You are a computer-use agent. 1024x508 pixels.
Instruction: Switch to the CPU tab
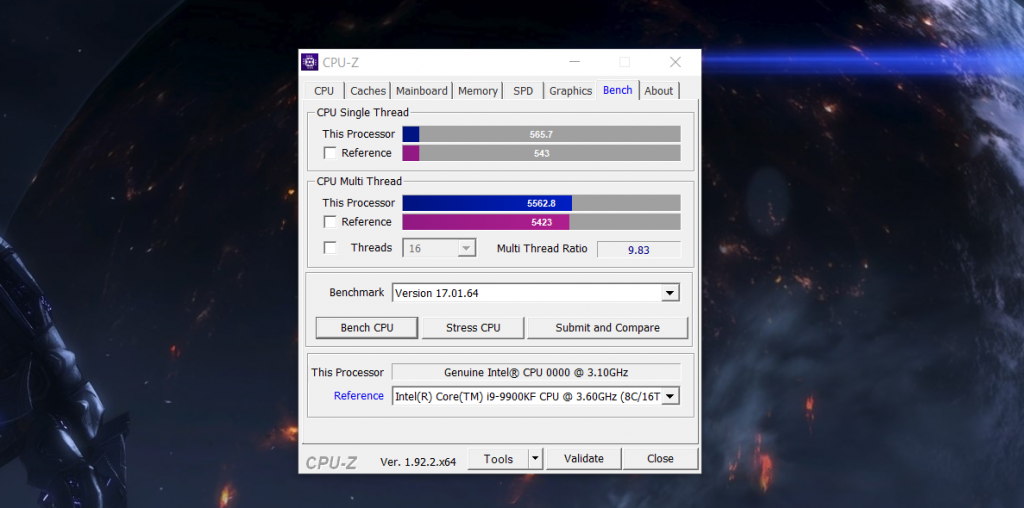click(x=324, y=91)
